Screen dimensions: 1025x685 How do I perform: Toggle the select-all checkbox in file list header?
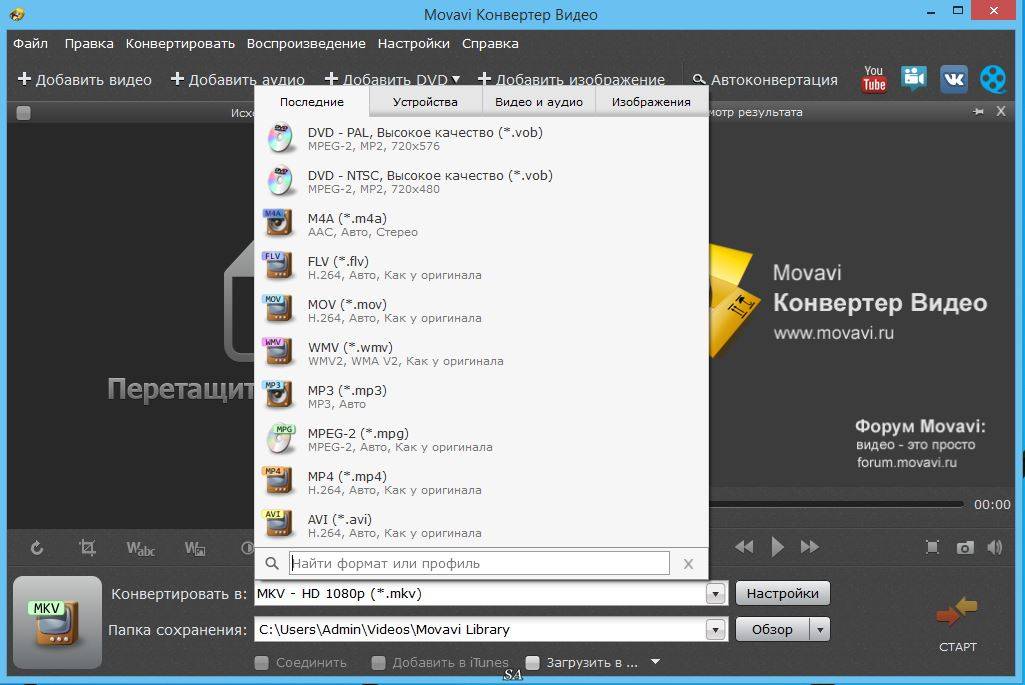[24, 112]
